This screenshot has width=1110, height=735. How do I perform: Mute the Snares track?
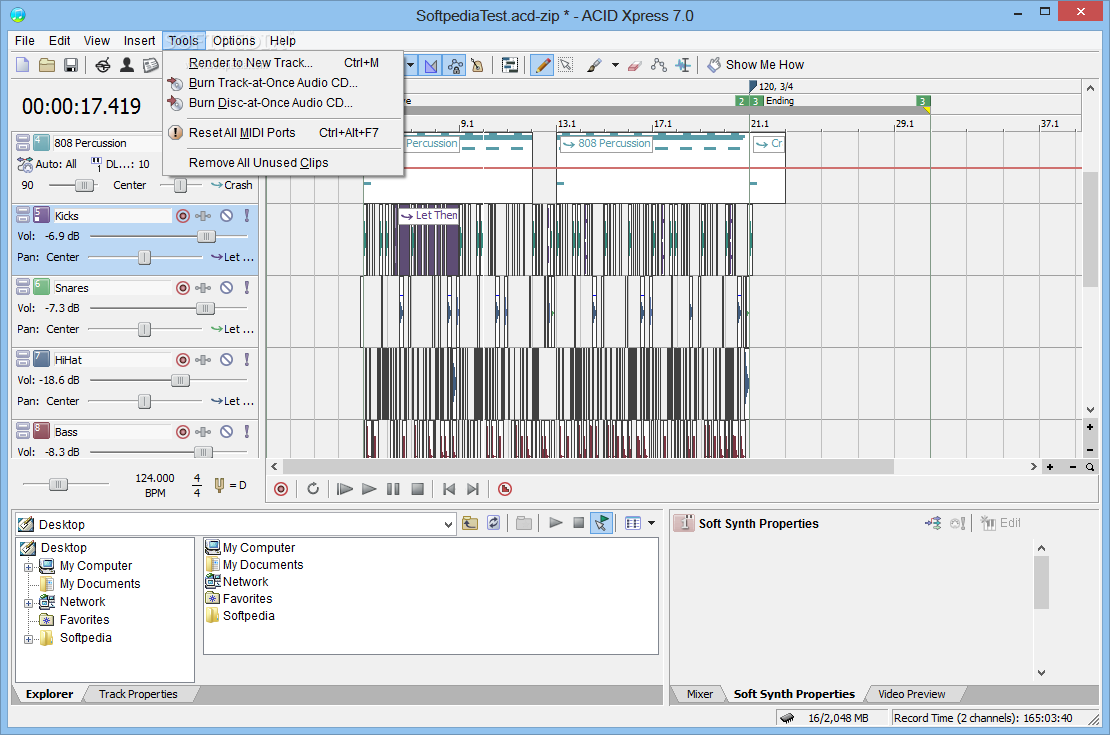point(227,287)
